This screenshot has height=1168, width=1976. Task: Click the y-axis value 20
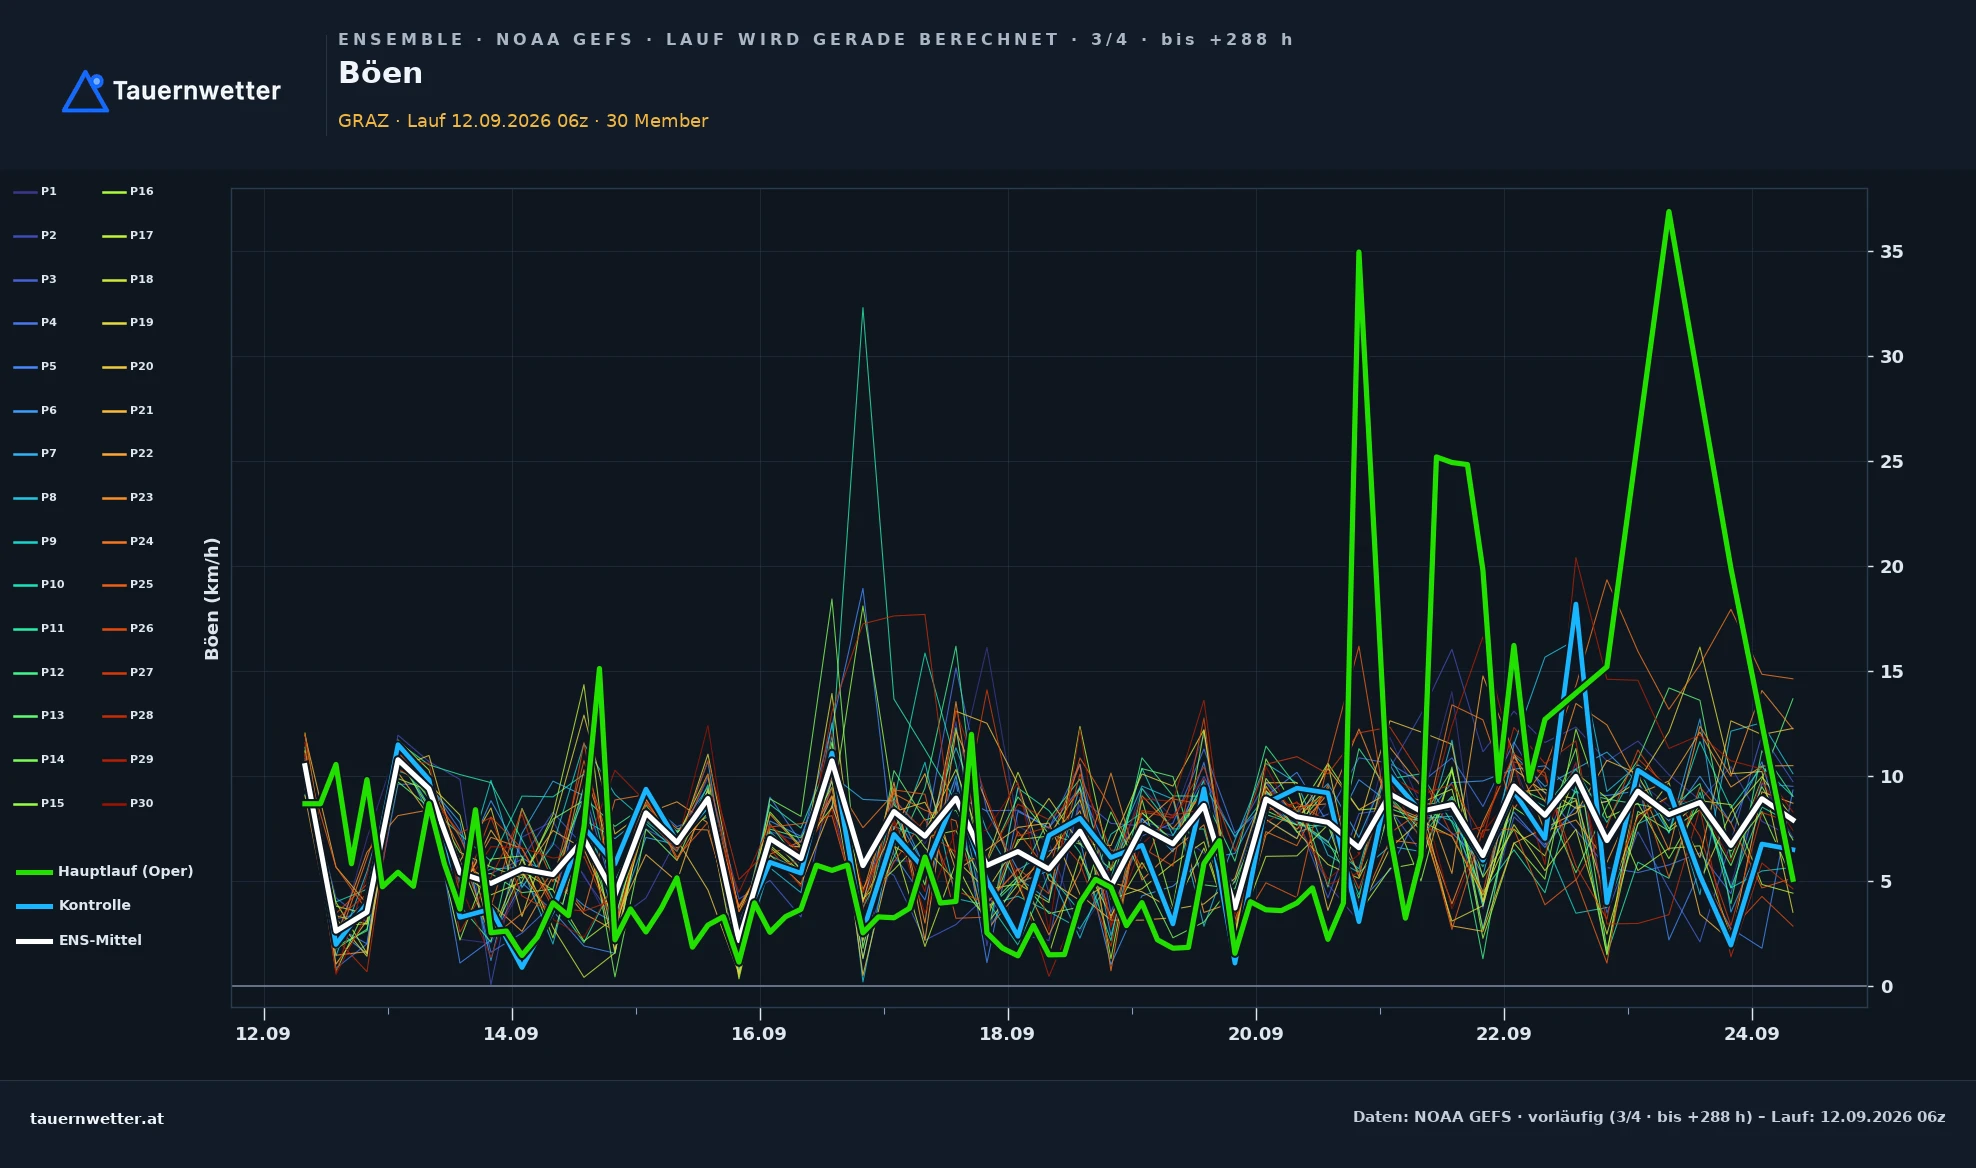click(x=1892, y=567)
